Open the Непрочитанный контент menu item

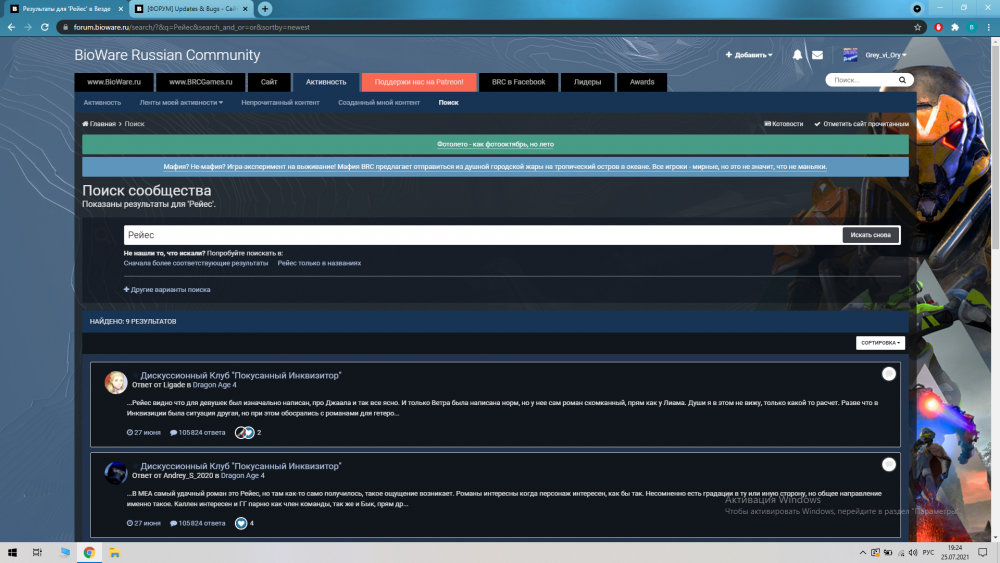click(280, 102)
